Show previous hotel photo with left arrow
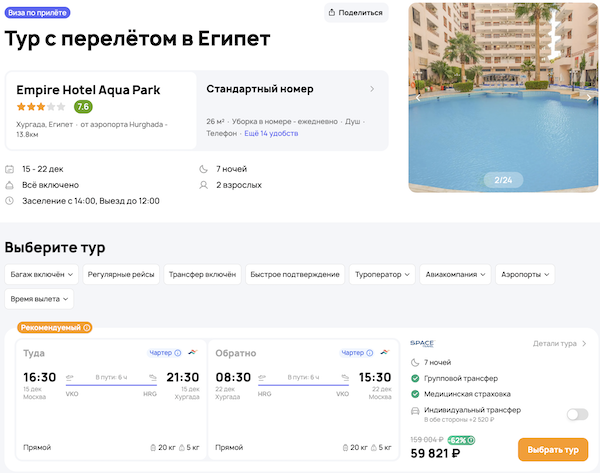The width and height of the screenshot is (600, 473). point(418,97)
